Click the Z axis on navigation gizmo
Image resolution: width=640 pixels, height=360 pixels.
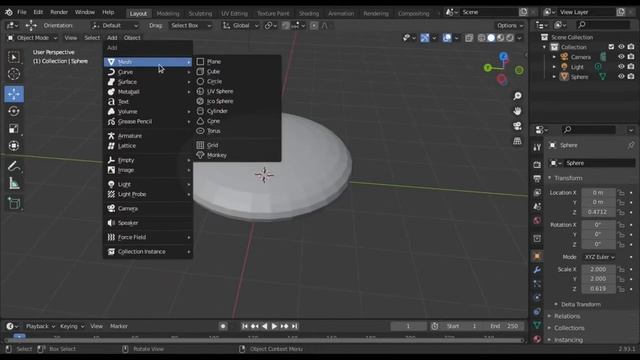(504, 56)
